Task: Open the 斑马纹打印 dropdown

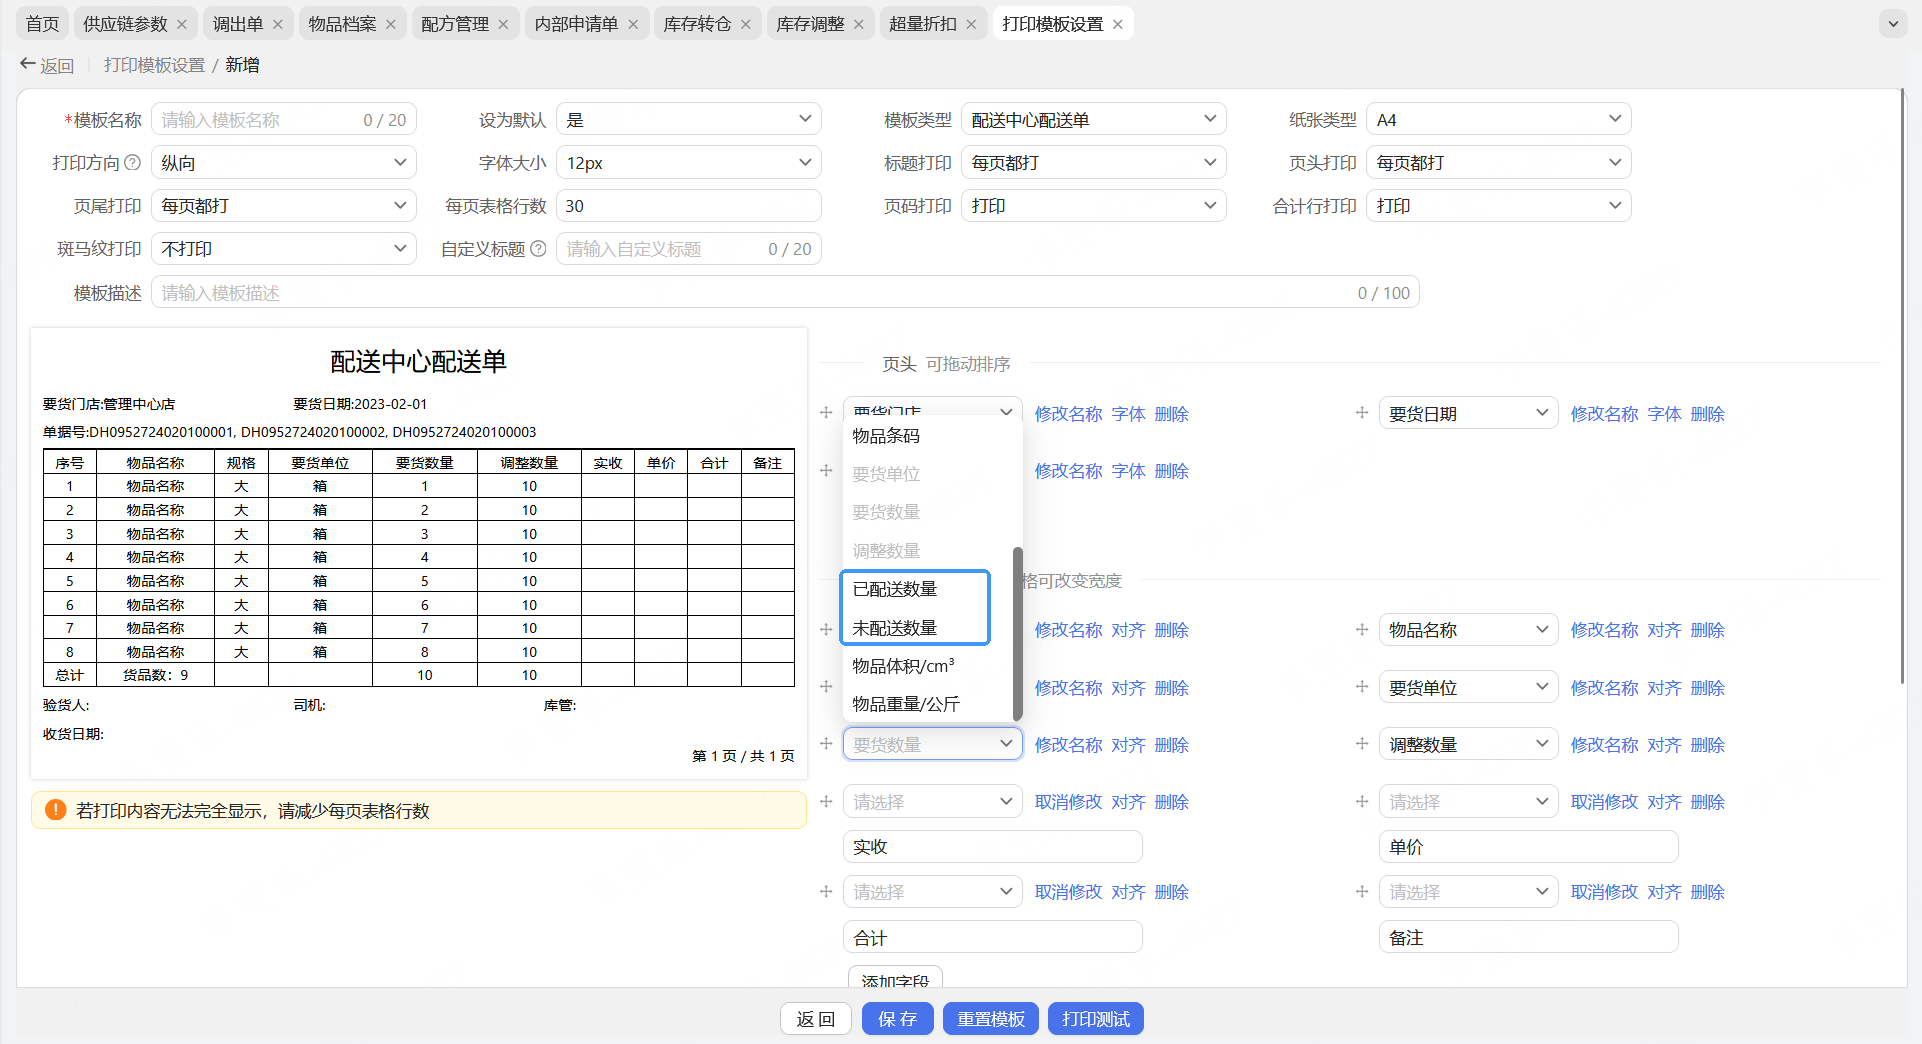Action: [x=283, y=248]
